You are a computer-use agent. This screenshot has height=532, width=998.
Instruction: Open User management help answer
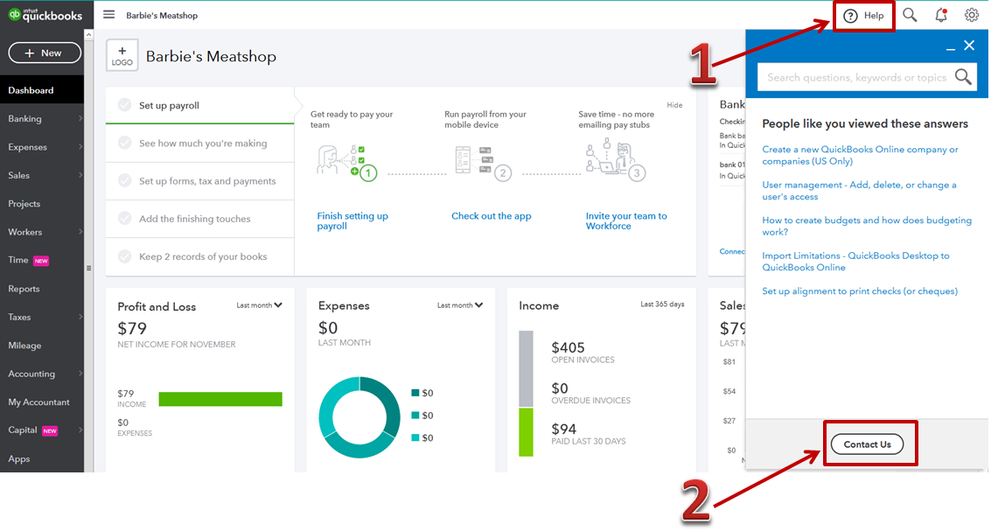pyautogui.click(x=859, y=191)
